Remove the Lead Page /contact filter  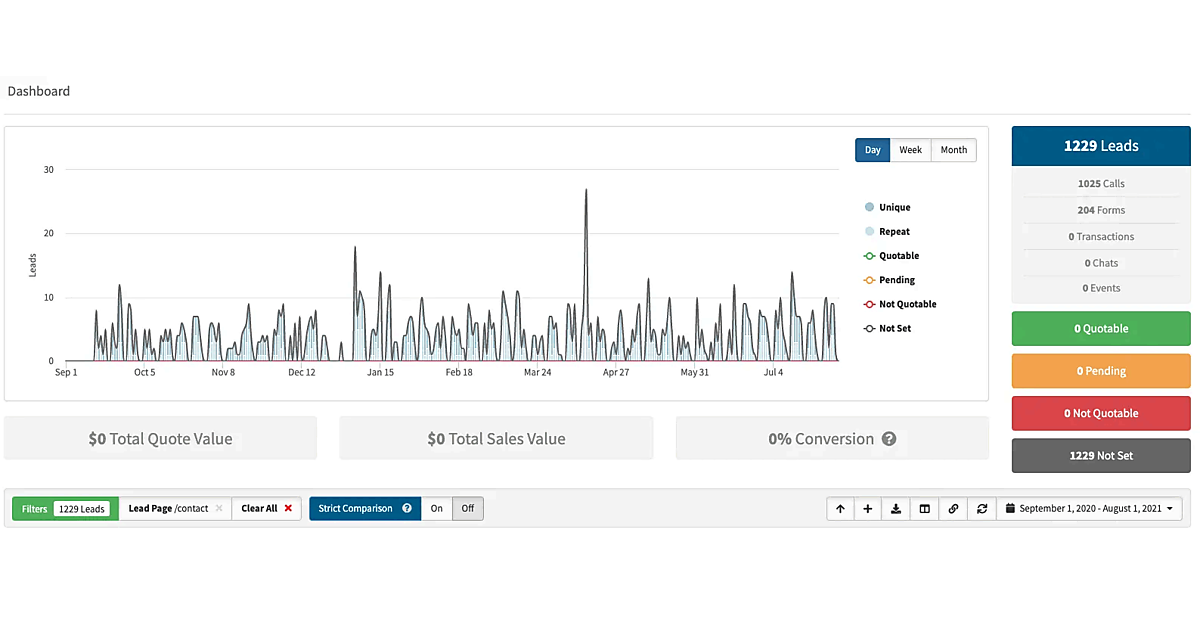[x=219, y=508]
